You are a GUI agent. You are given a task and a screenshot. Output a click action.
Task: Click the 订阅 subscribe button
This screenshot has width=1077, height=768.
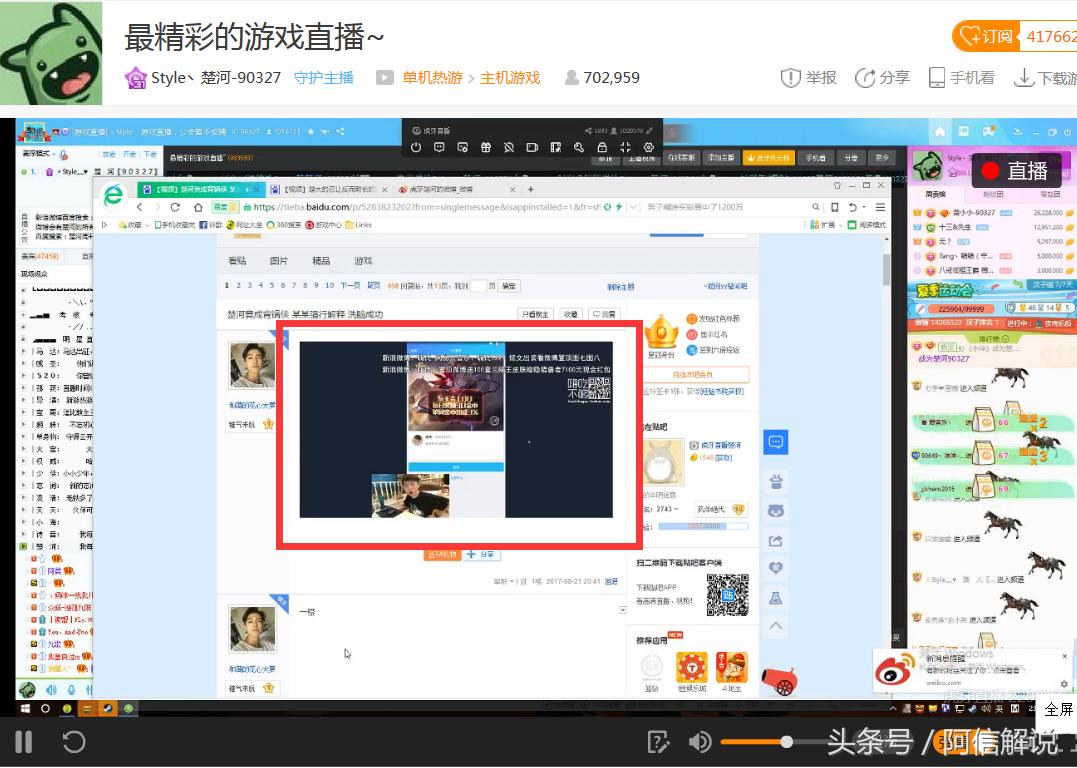click(x=988, y=36)
